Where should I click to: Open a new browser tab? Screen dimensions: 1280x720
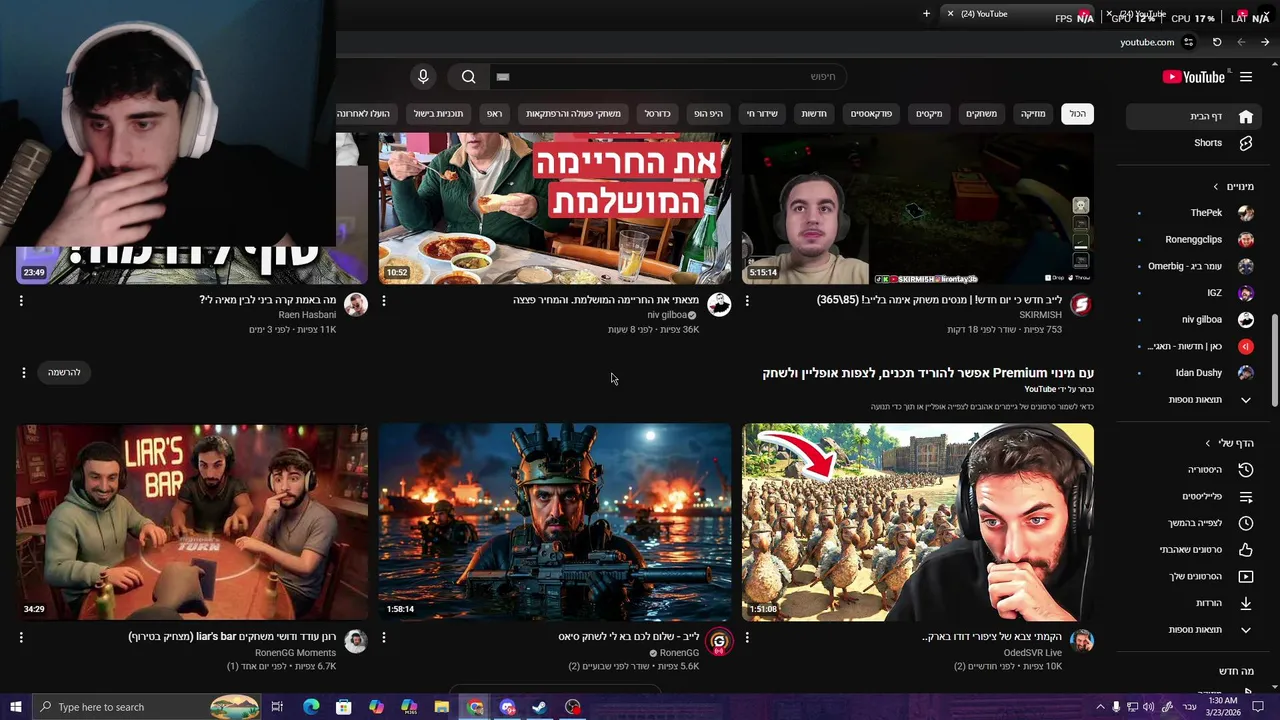click(x=926, y=14)
